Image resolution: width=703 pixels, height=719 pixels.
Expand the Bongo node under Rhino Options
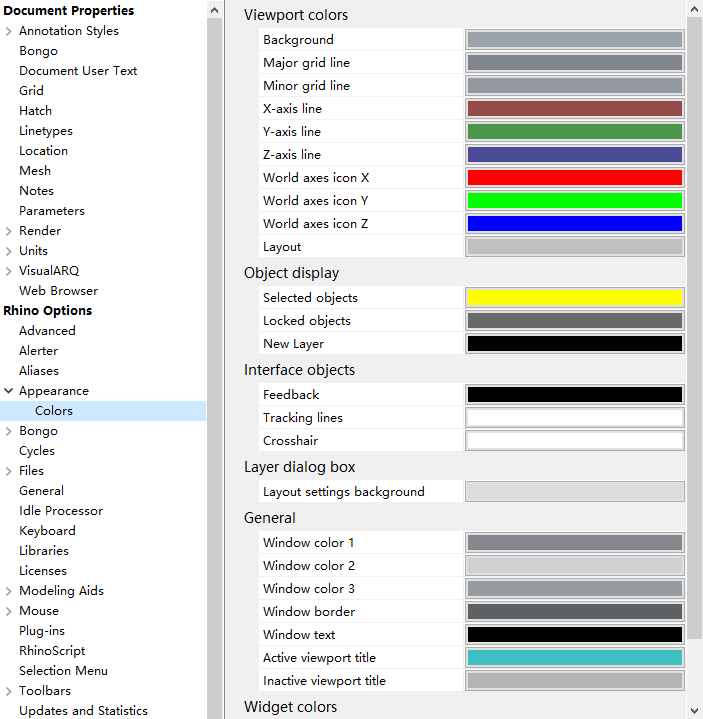(x=8, y=431)
